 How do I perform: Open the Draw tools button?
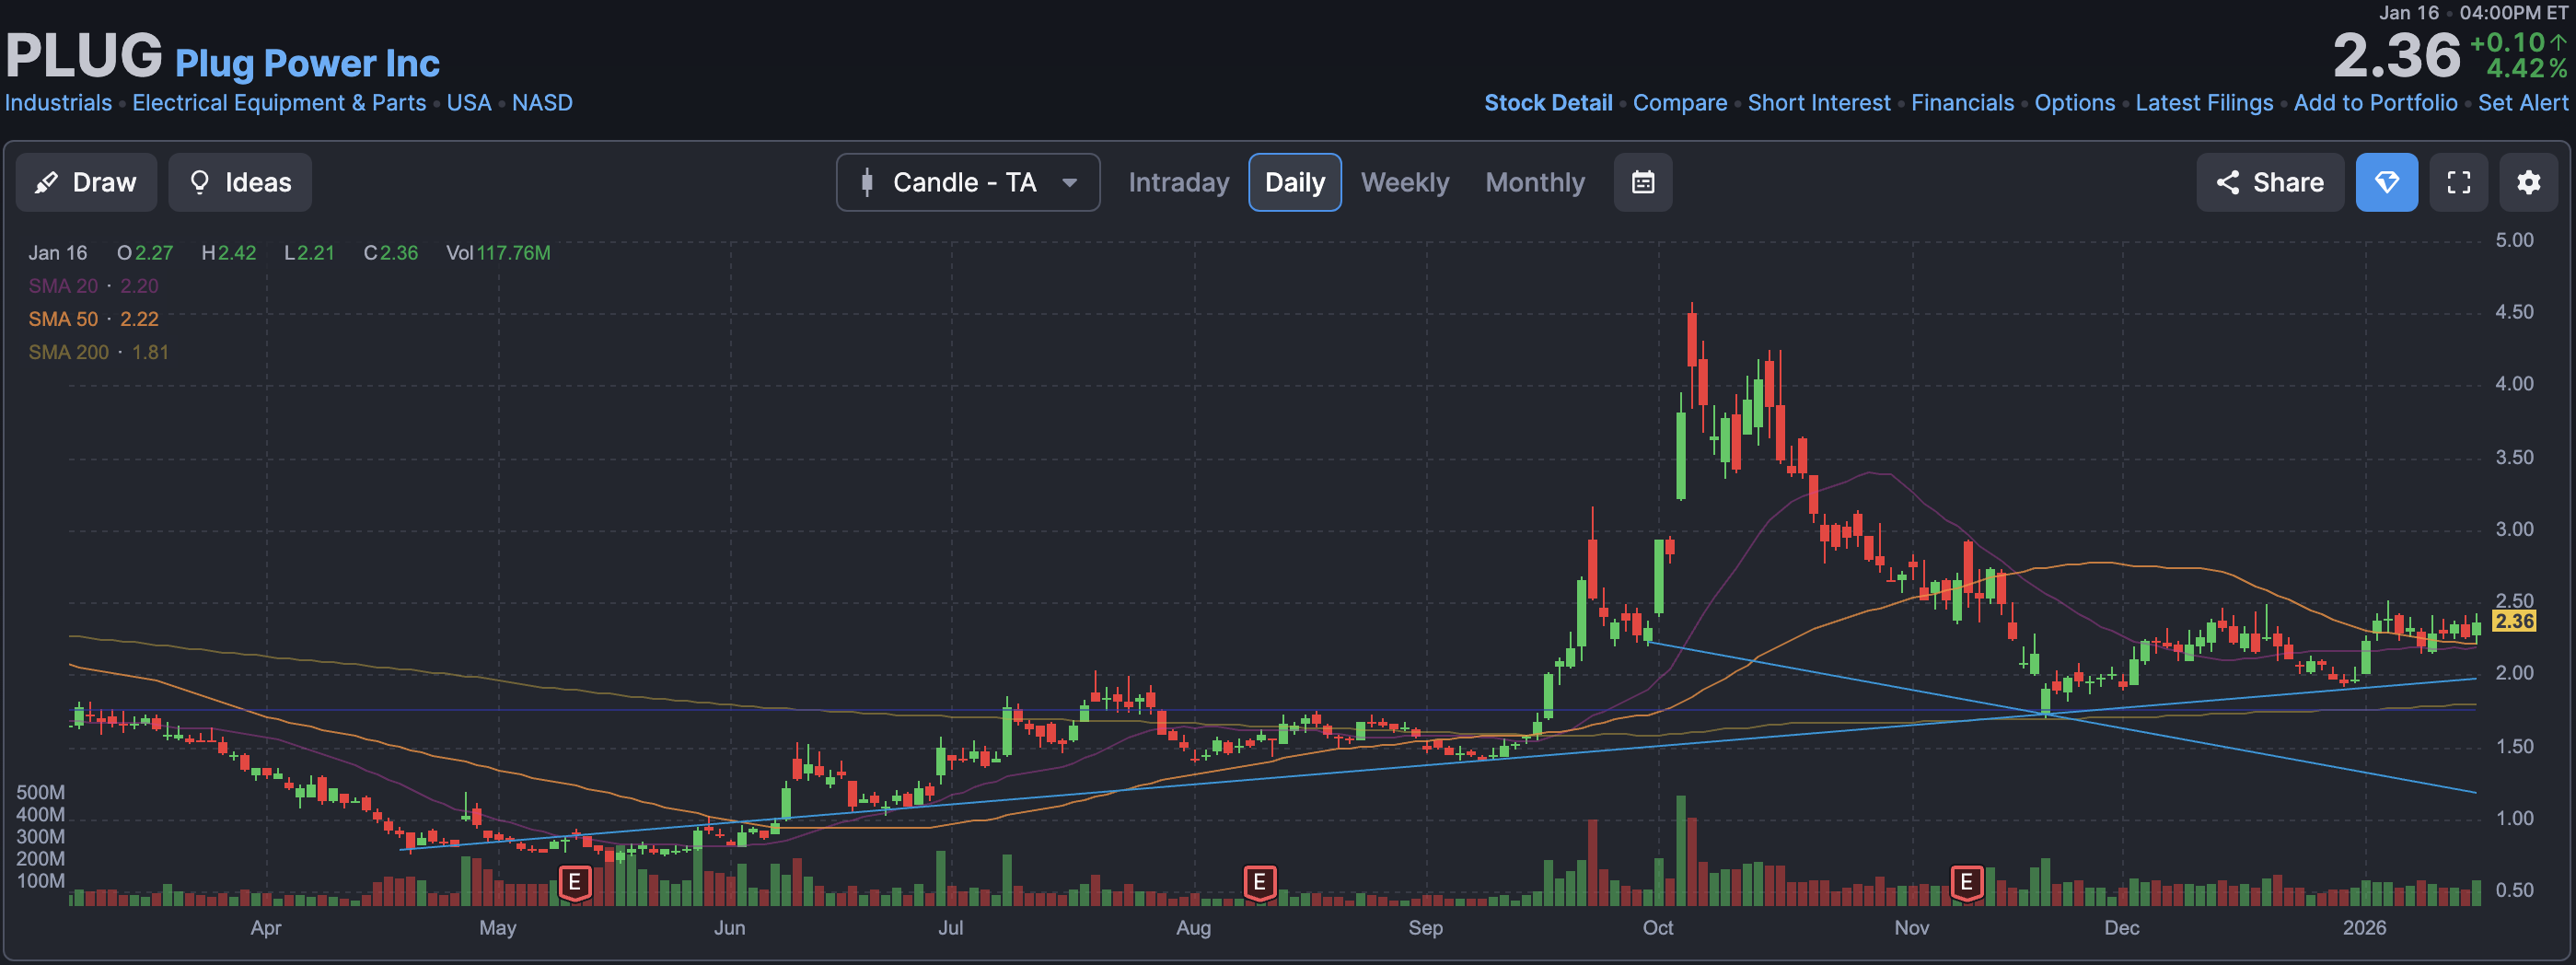click(86, 182)
